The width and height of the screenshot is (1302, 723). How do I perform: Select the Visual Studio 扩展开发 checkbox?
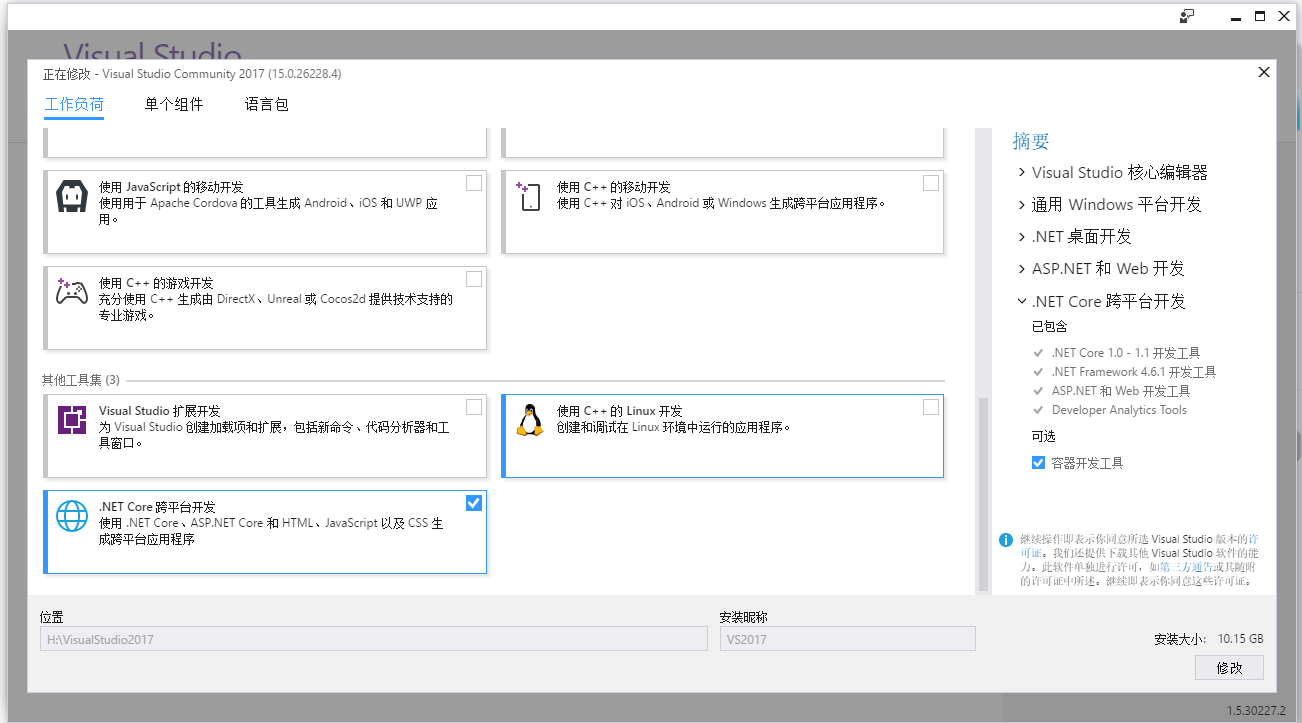[x=474, y=407]
